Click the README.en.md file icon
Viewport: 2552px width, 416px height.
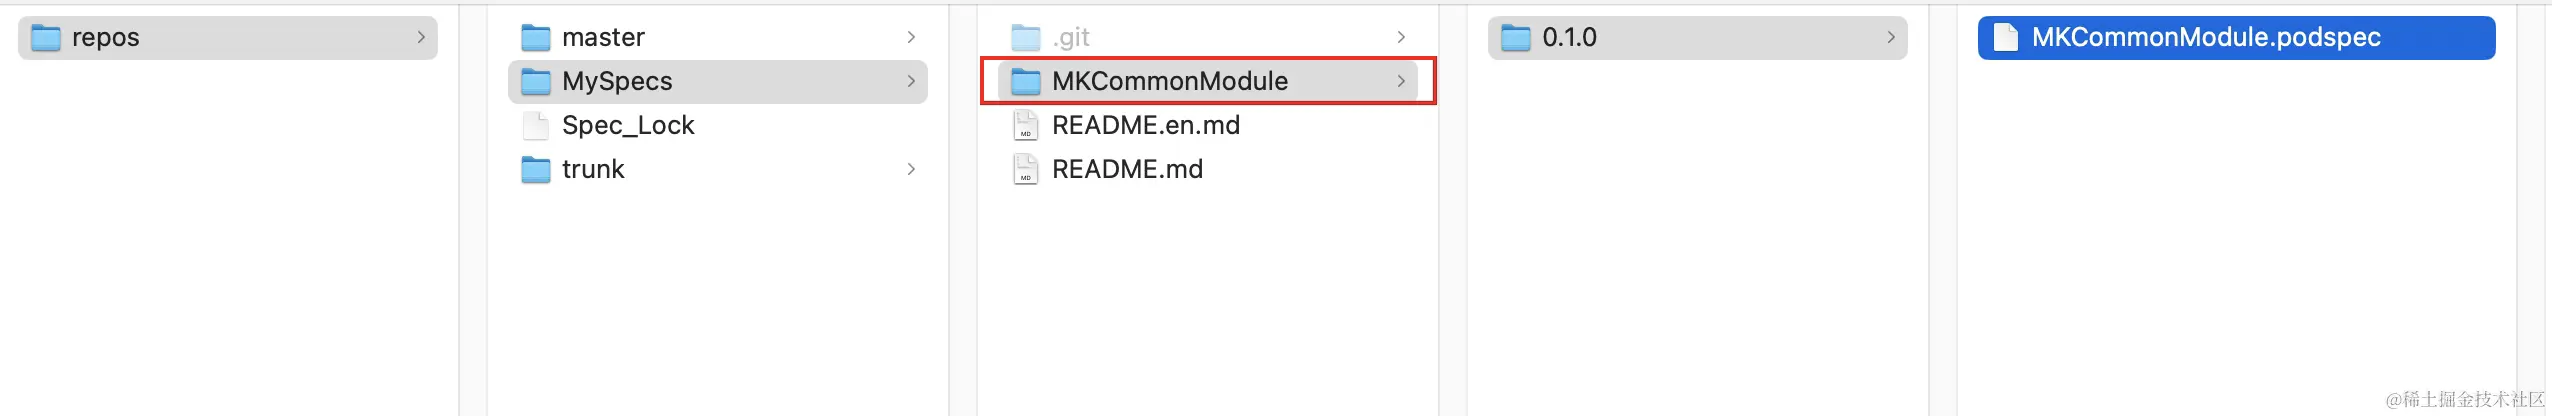click(1025, 126)
